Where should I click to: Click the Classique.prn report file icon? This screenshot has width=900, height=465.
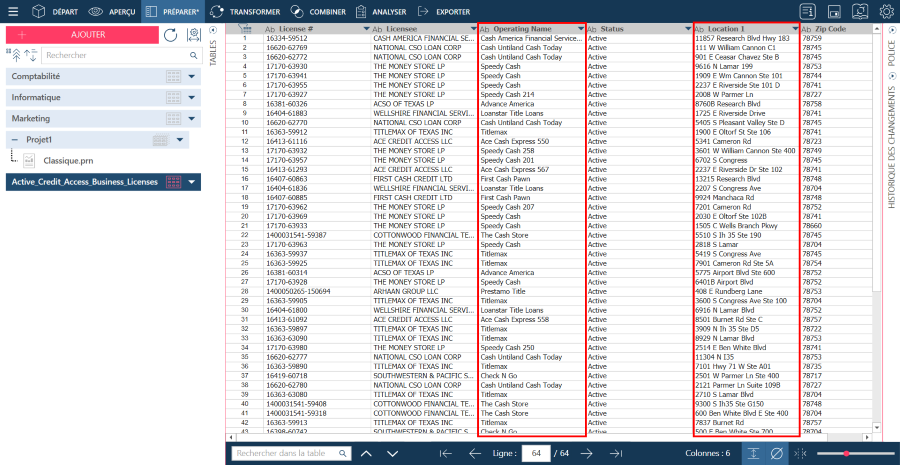pos(29,160)
